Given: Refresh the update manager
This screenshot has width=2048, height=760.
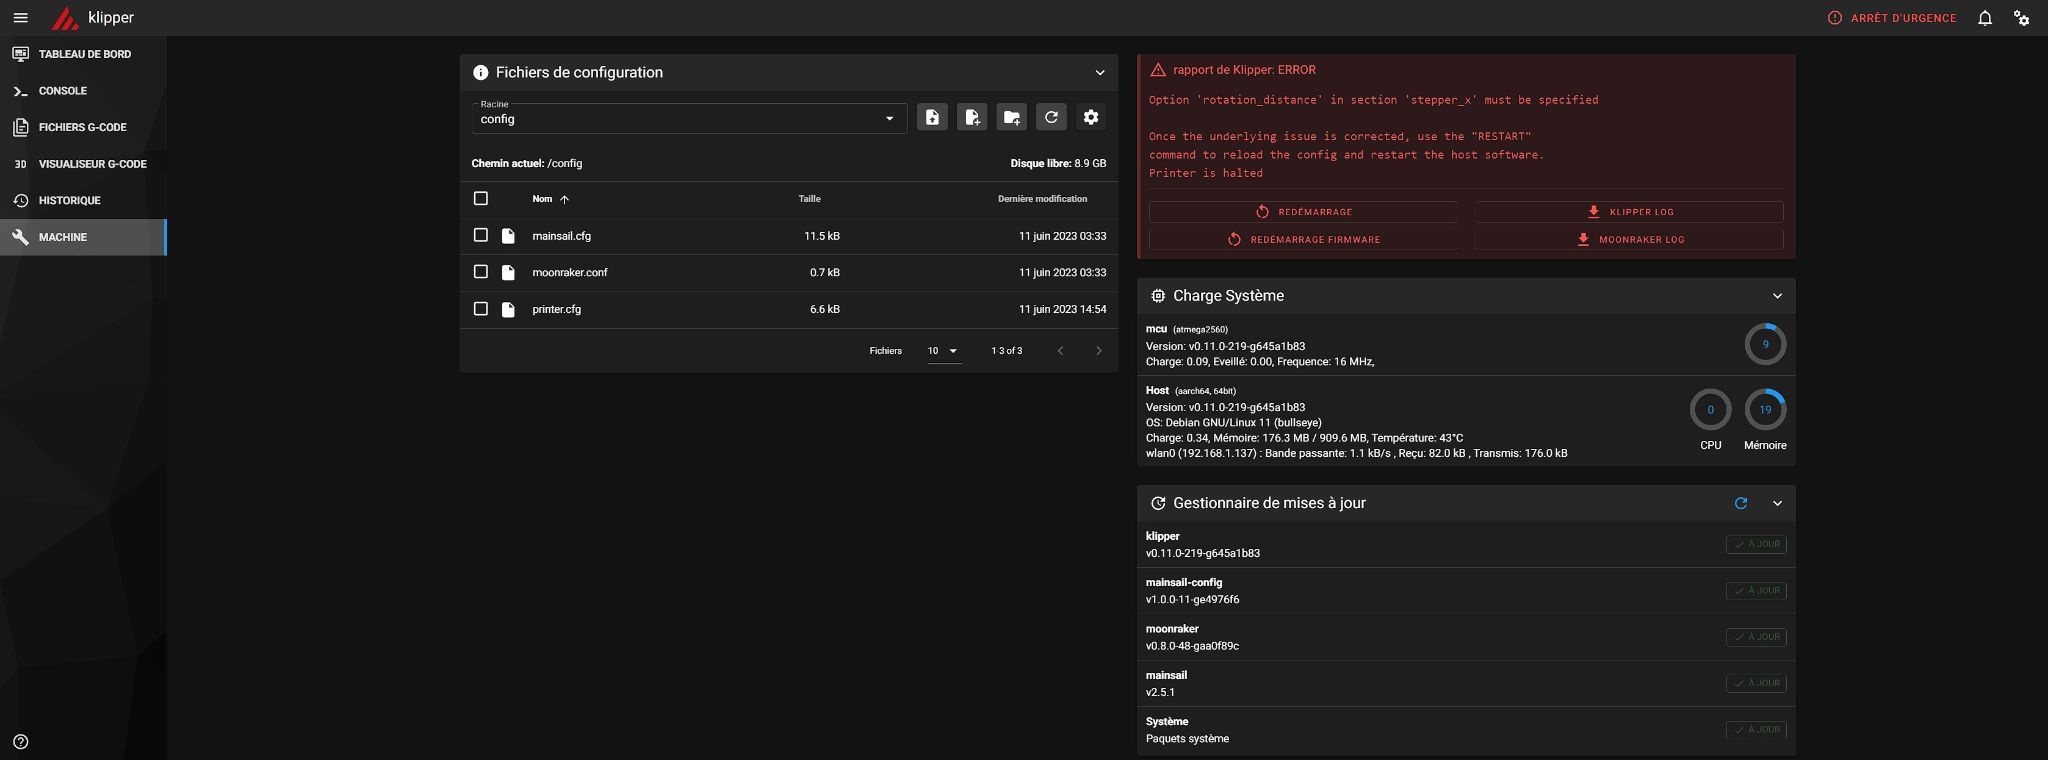Looking at the screenshot, I should pos(1741,503).
